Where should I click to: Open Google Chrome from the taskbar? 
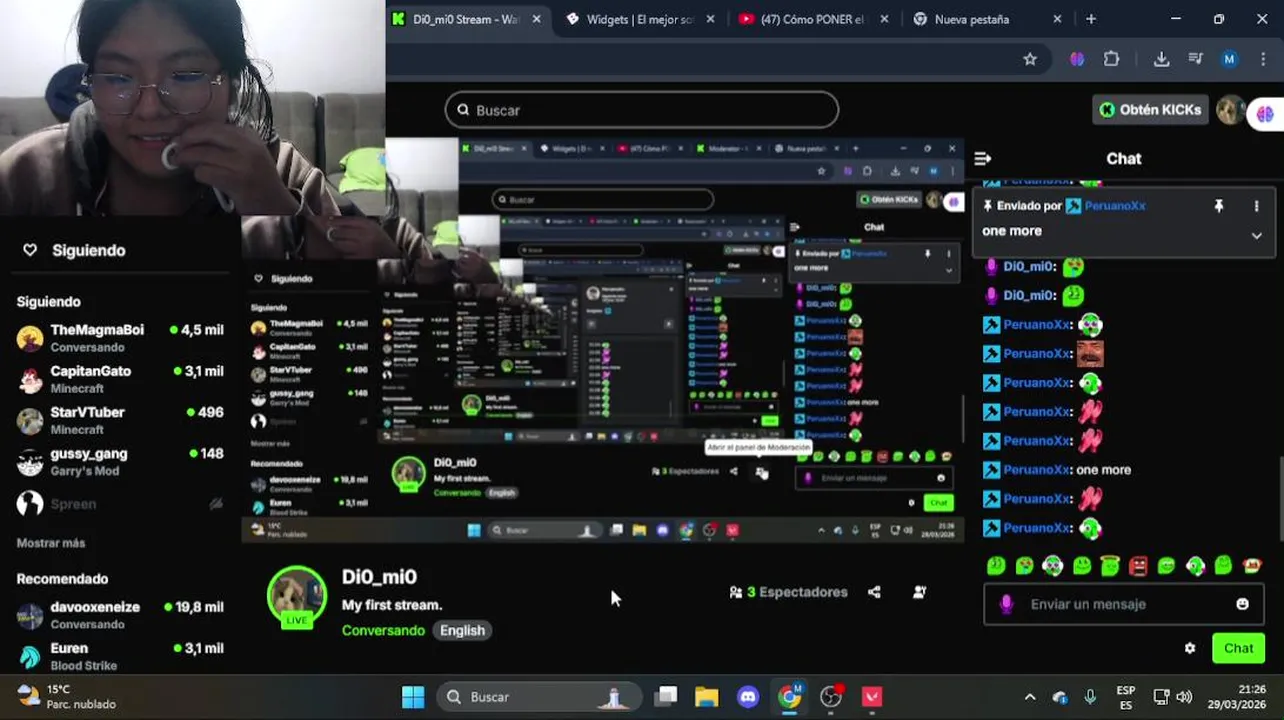[790, 697]
